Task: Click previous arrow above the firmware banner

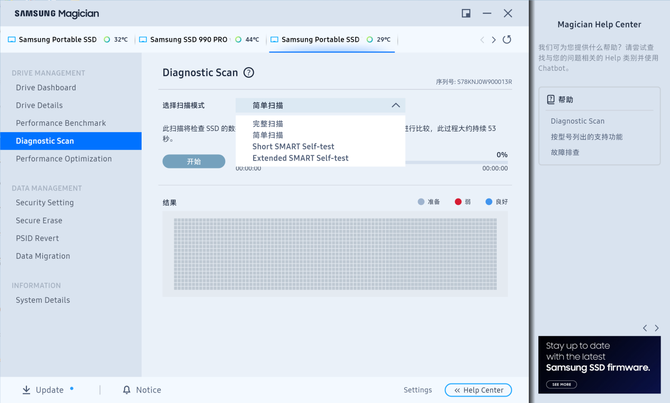Action: click(x=645, y=328)
